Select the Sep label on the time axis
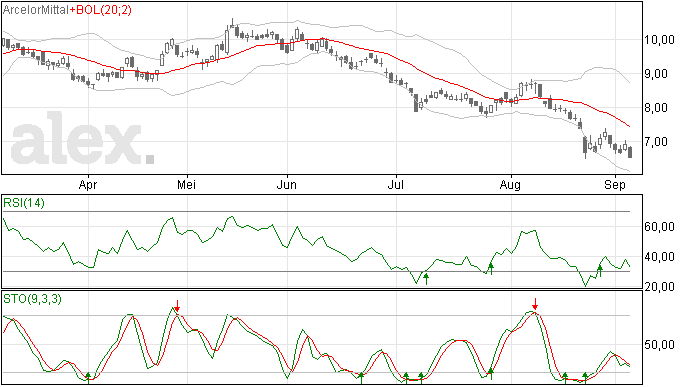 click(615, 185)
